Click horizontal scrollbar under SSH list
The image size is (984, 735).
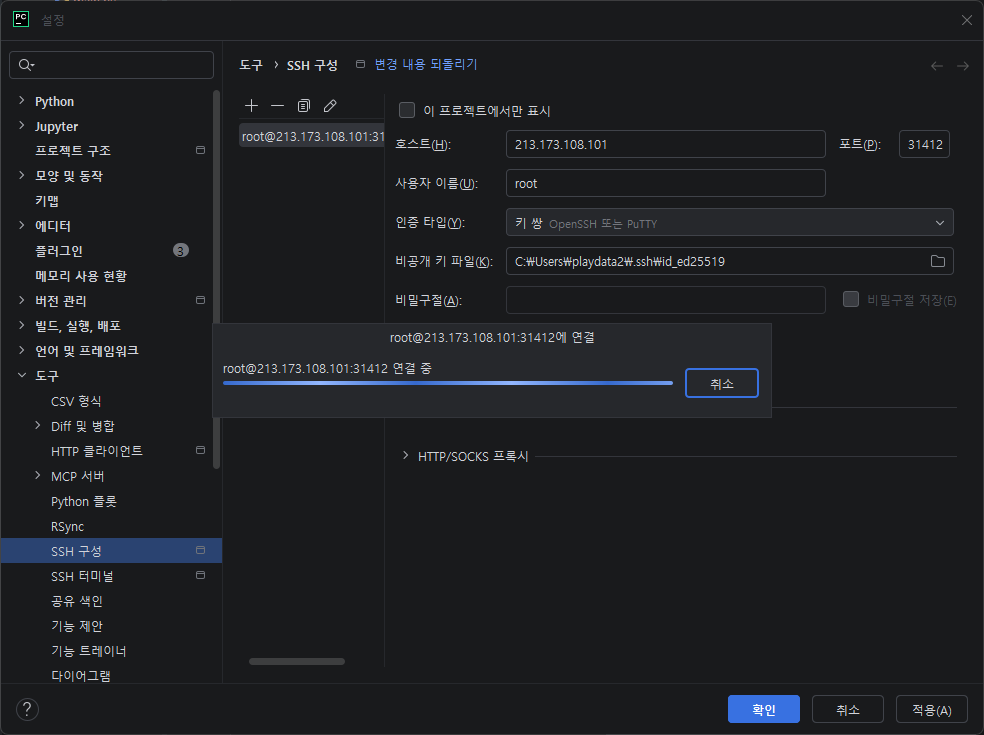point(297,661)
